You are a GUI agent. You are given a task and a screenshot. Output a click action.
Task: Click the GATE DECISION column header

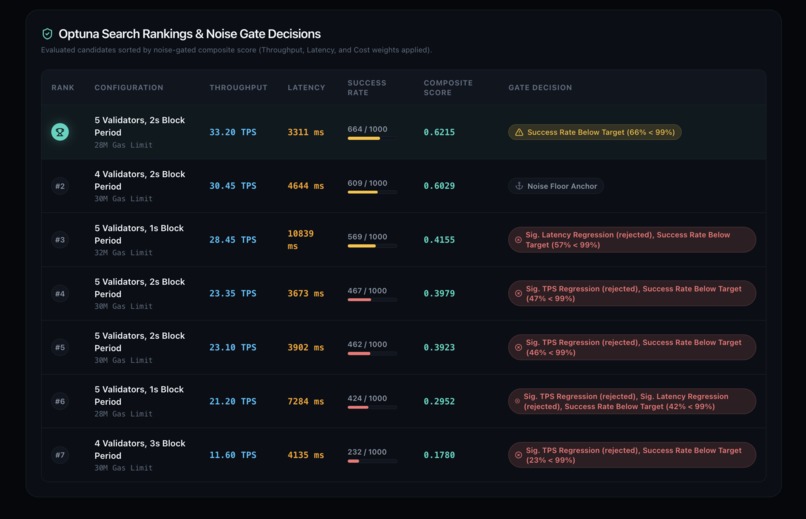[540, 88]
